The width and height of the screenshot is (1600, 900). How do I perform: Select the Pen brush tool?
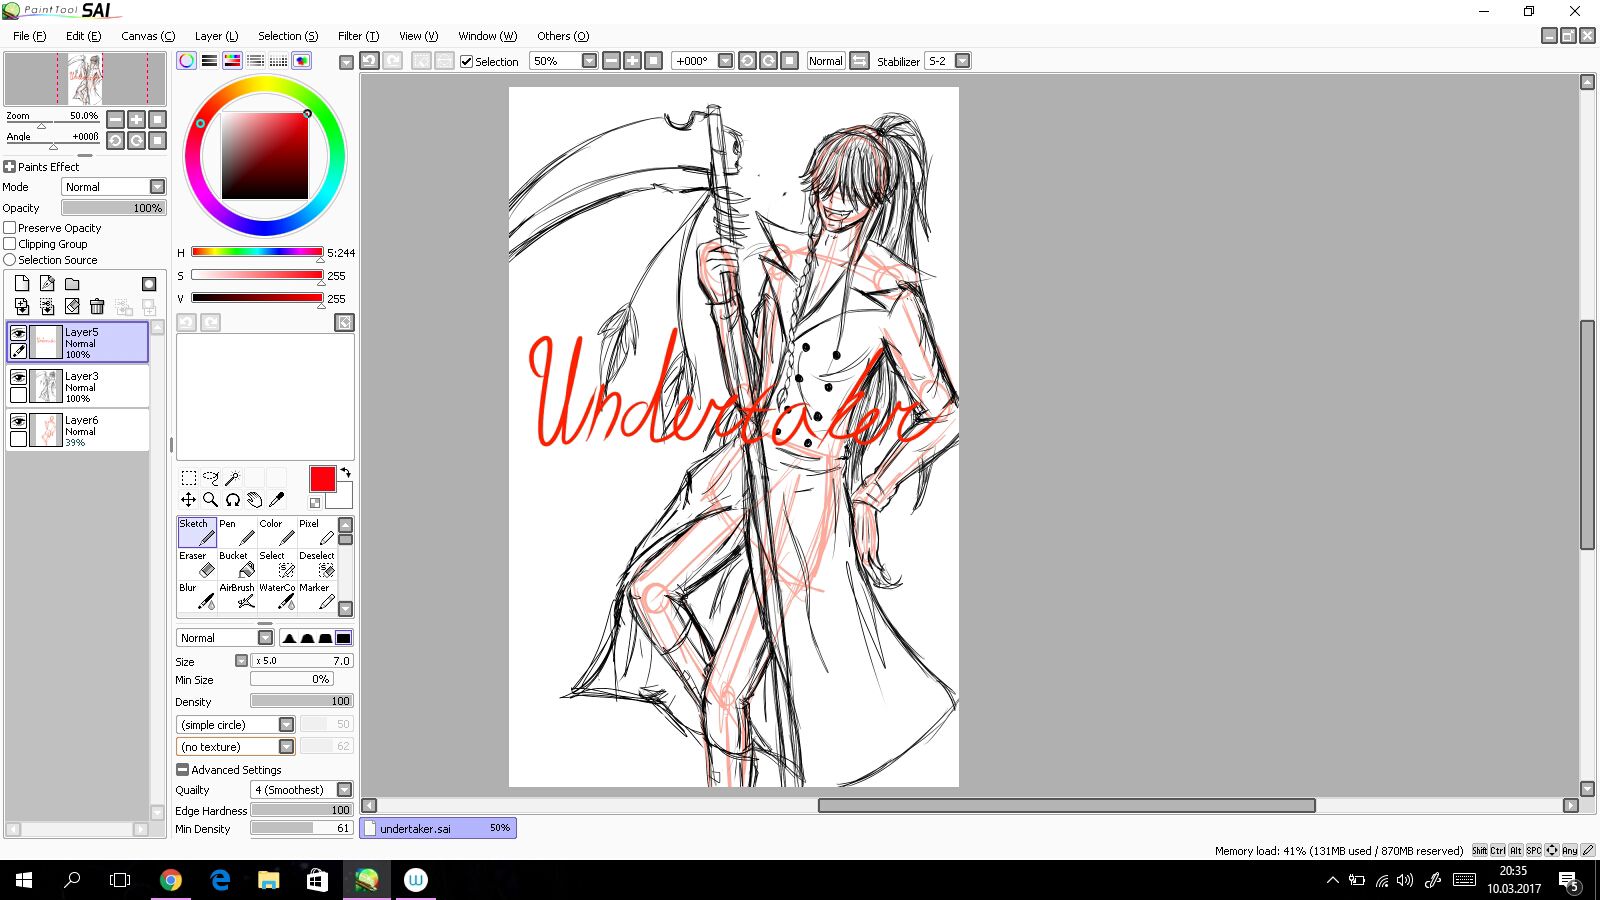click(237, 532)
